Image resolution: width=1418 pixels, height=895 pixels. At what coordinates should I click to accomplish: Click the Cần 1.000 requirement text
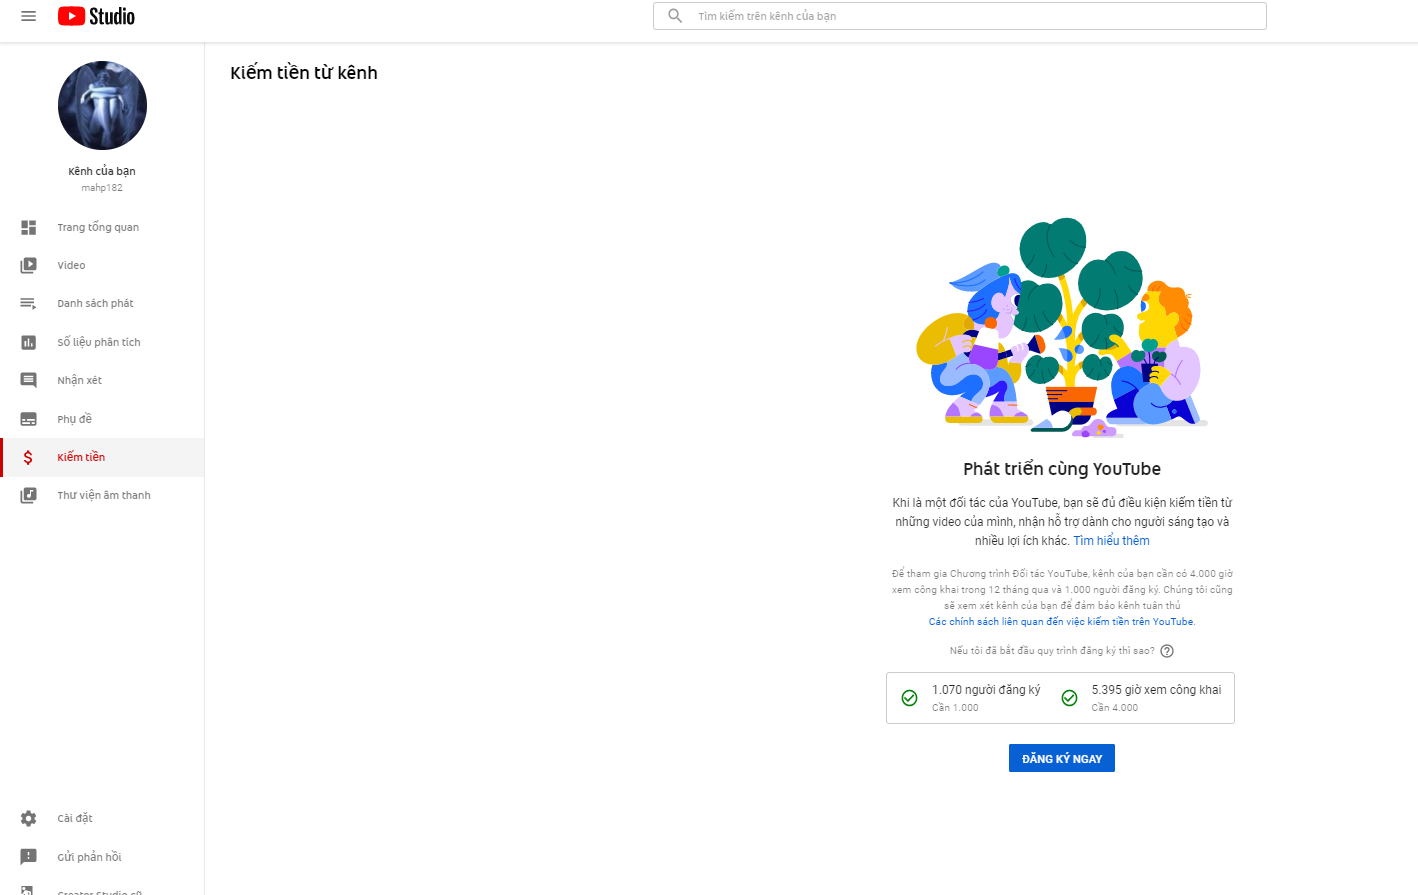pyautogui.click(x=955, y=708)
